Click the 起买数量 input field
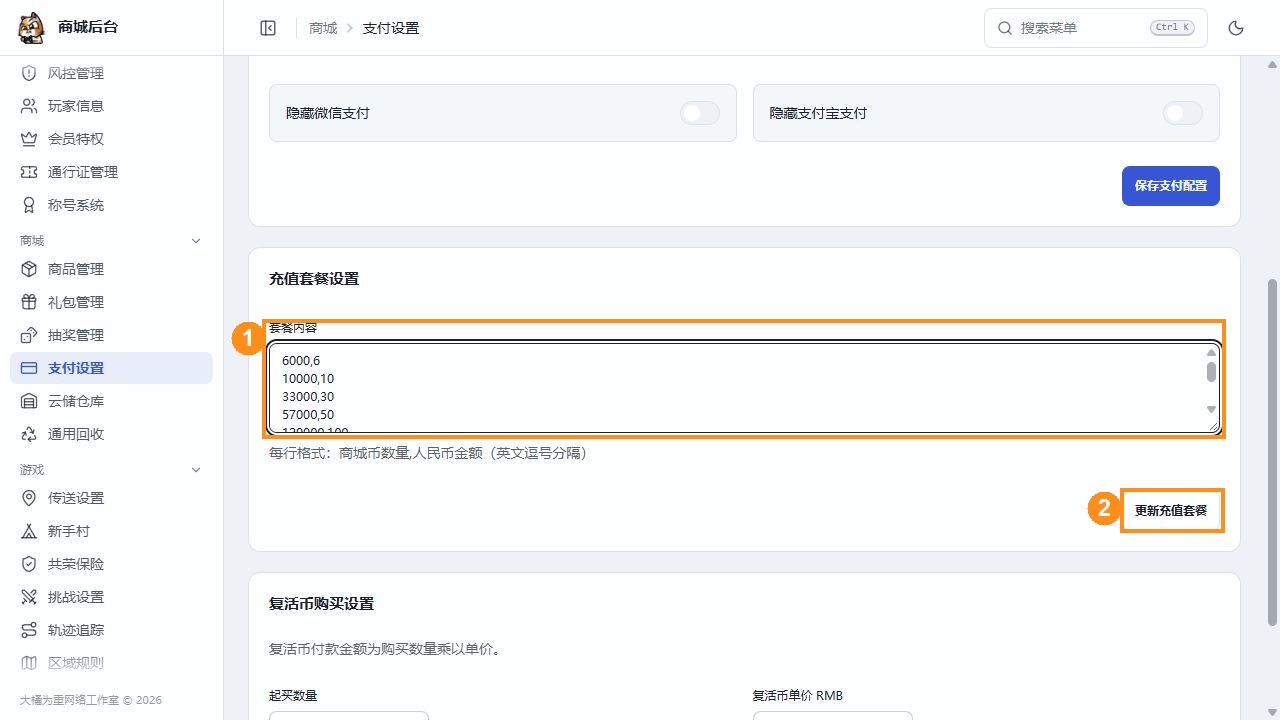 coord(349,716)
